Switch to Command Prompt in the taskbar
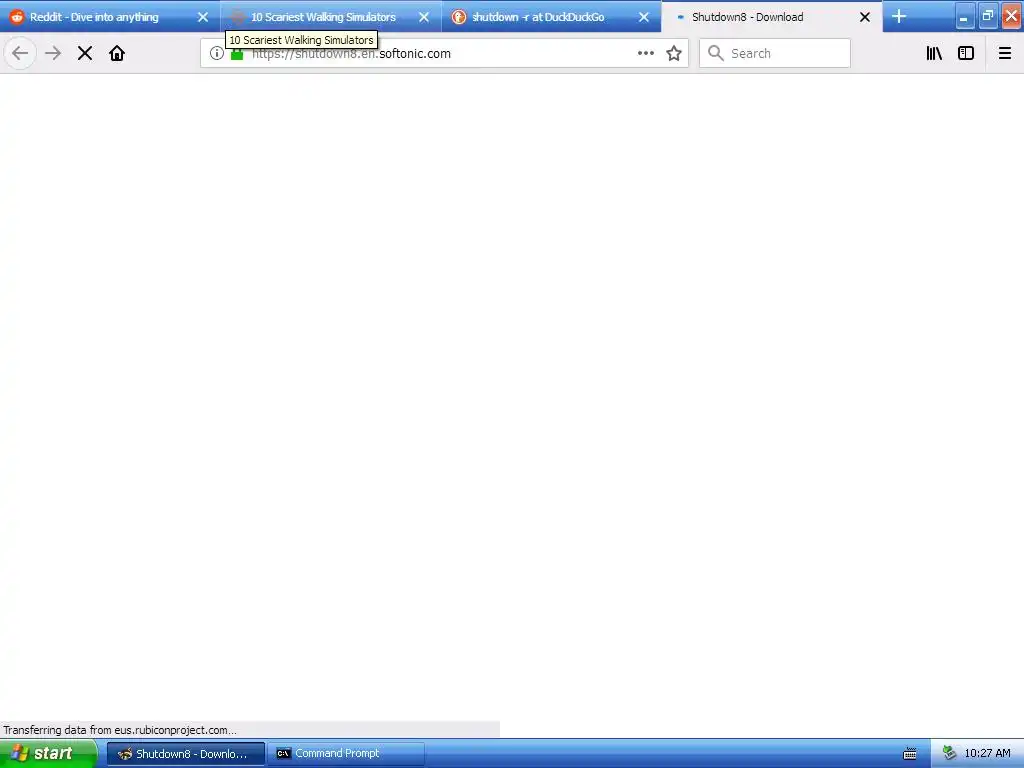1024x768 pixels. pyautogui.click(x=346, y=754)
